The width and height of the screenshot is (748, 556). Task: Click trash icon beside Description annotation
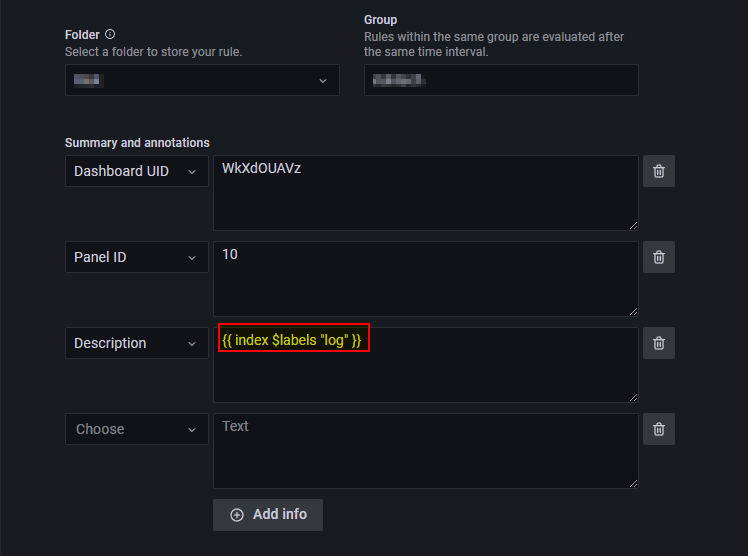658,343
